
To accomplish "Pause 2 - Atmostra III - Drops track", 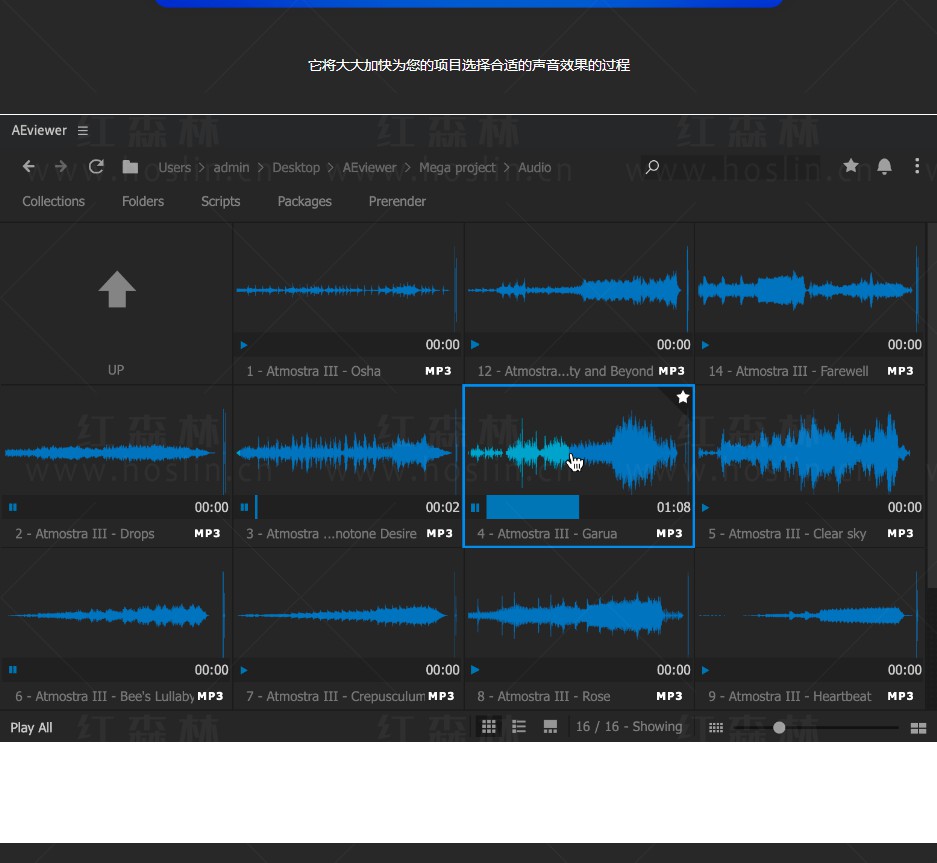I will click(x=13, y=507).
